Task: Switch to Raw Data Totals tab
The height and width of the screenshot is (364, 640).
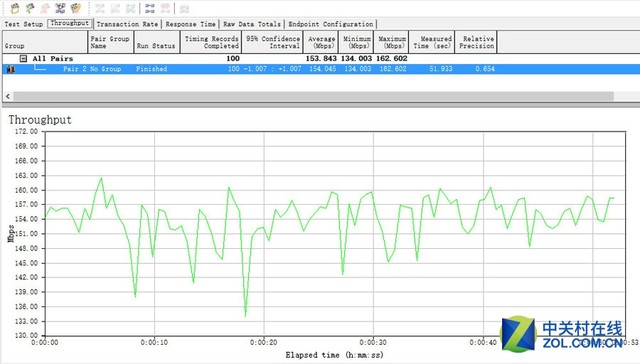Action: [252, 24]
